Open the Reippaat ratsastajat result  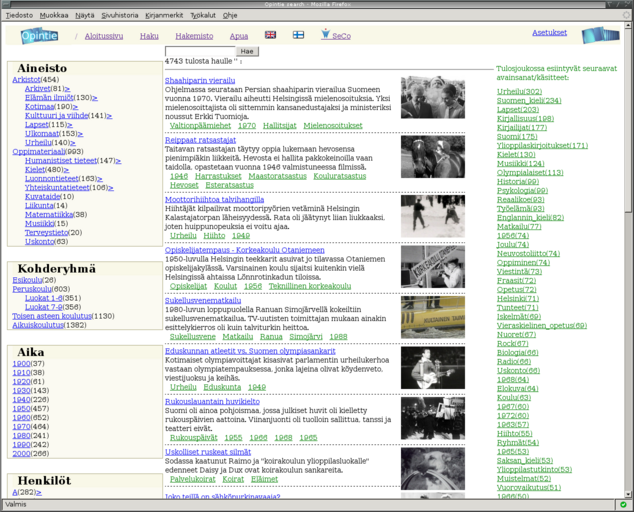pyautogui.click(x=200, y=140)
